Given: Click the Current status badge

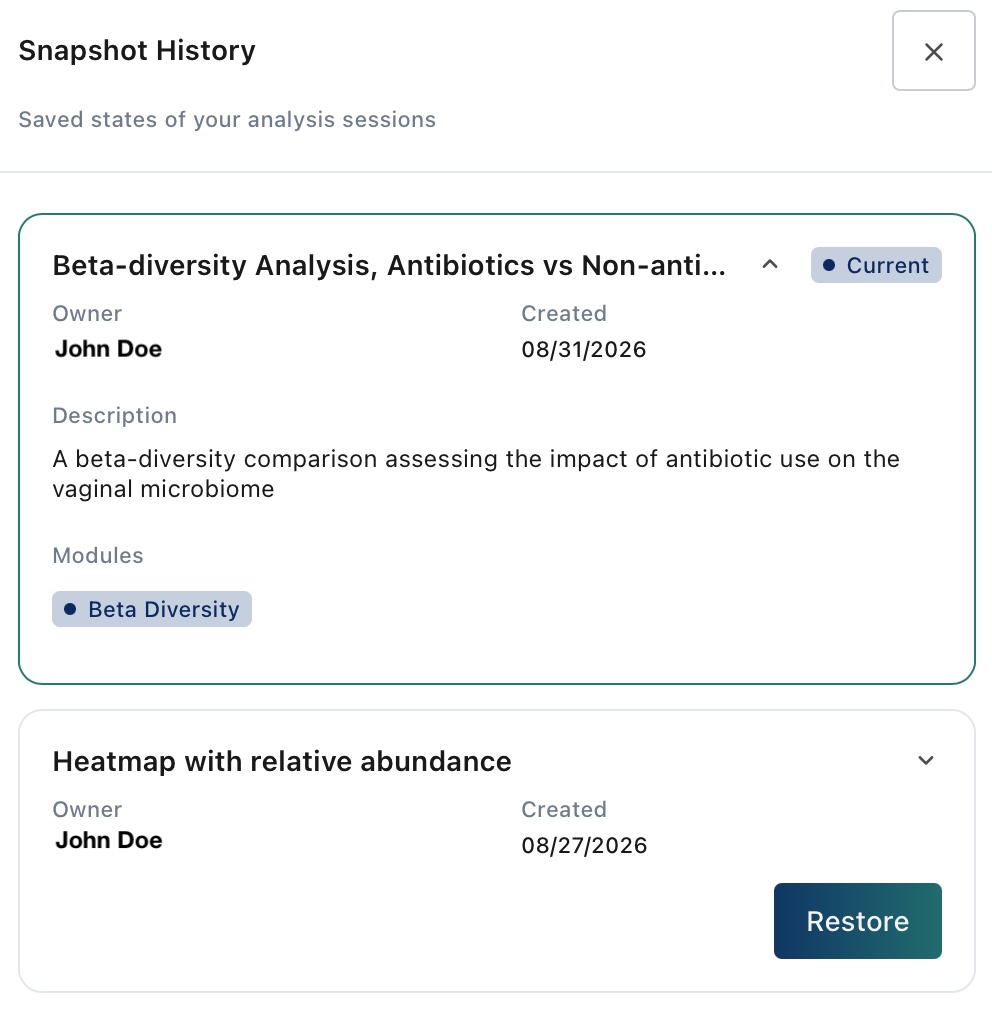Looking at the screenshot, I should [x=876, y=265].
